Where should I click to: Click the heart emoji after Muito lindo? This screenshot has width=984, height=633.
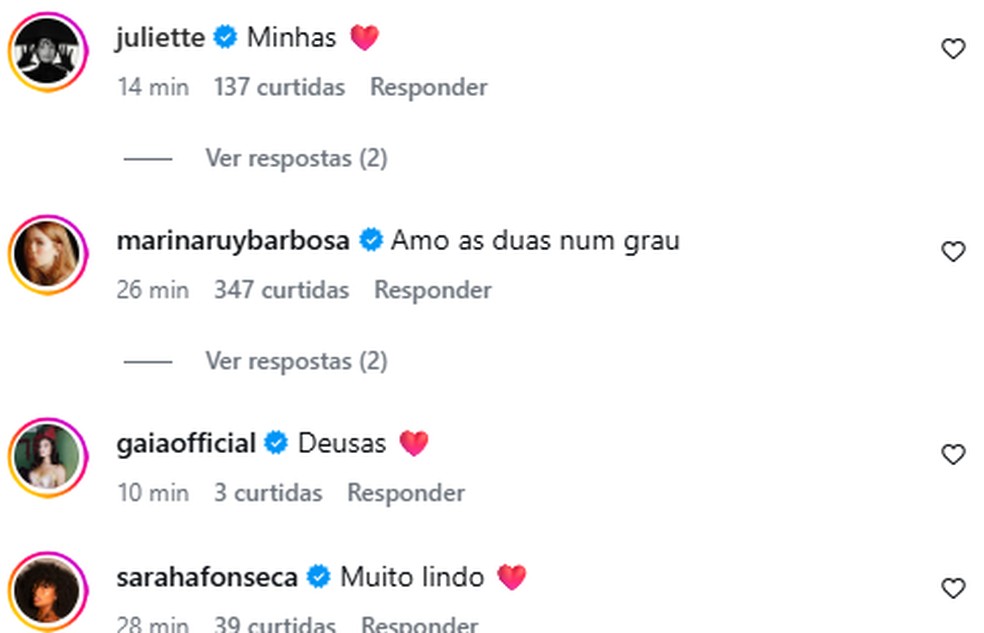pyautogui.click(x=512, y=576)
